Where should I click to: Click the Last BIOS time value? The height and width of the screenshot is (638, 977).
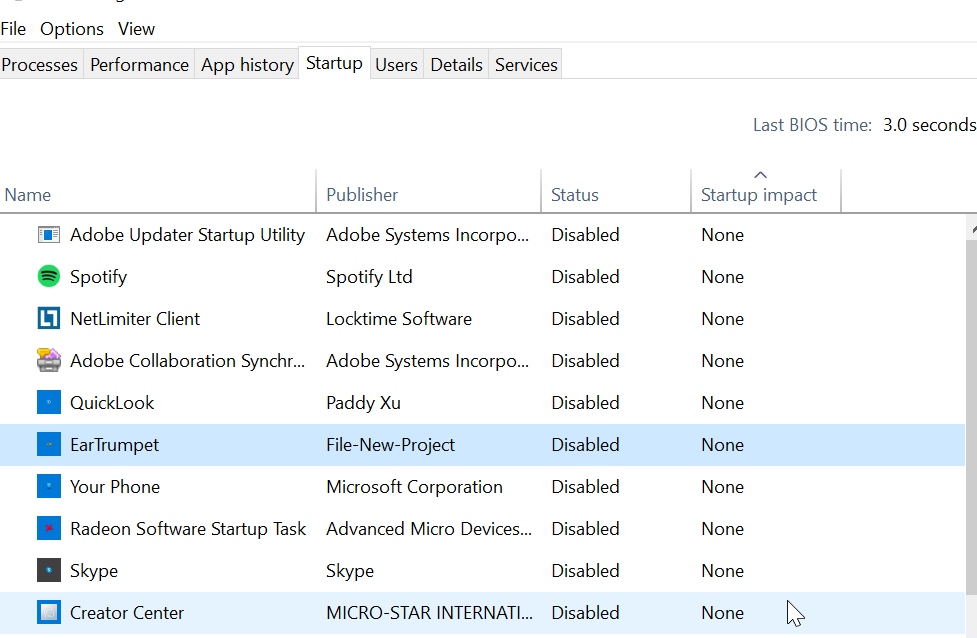(x=929, y=125)
